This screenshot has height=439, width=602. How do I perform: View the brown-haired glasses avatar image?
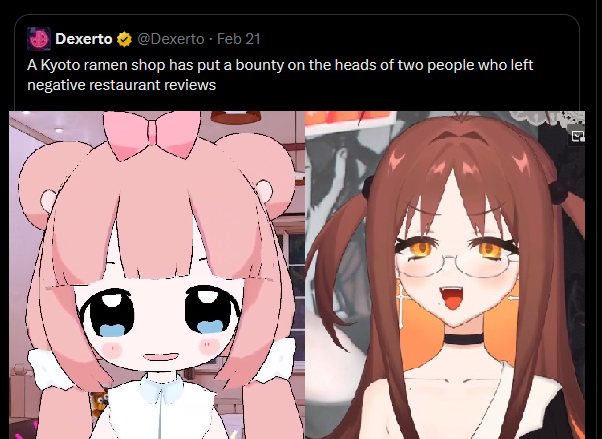click(x=445, y=275)
